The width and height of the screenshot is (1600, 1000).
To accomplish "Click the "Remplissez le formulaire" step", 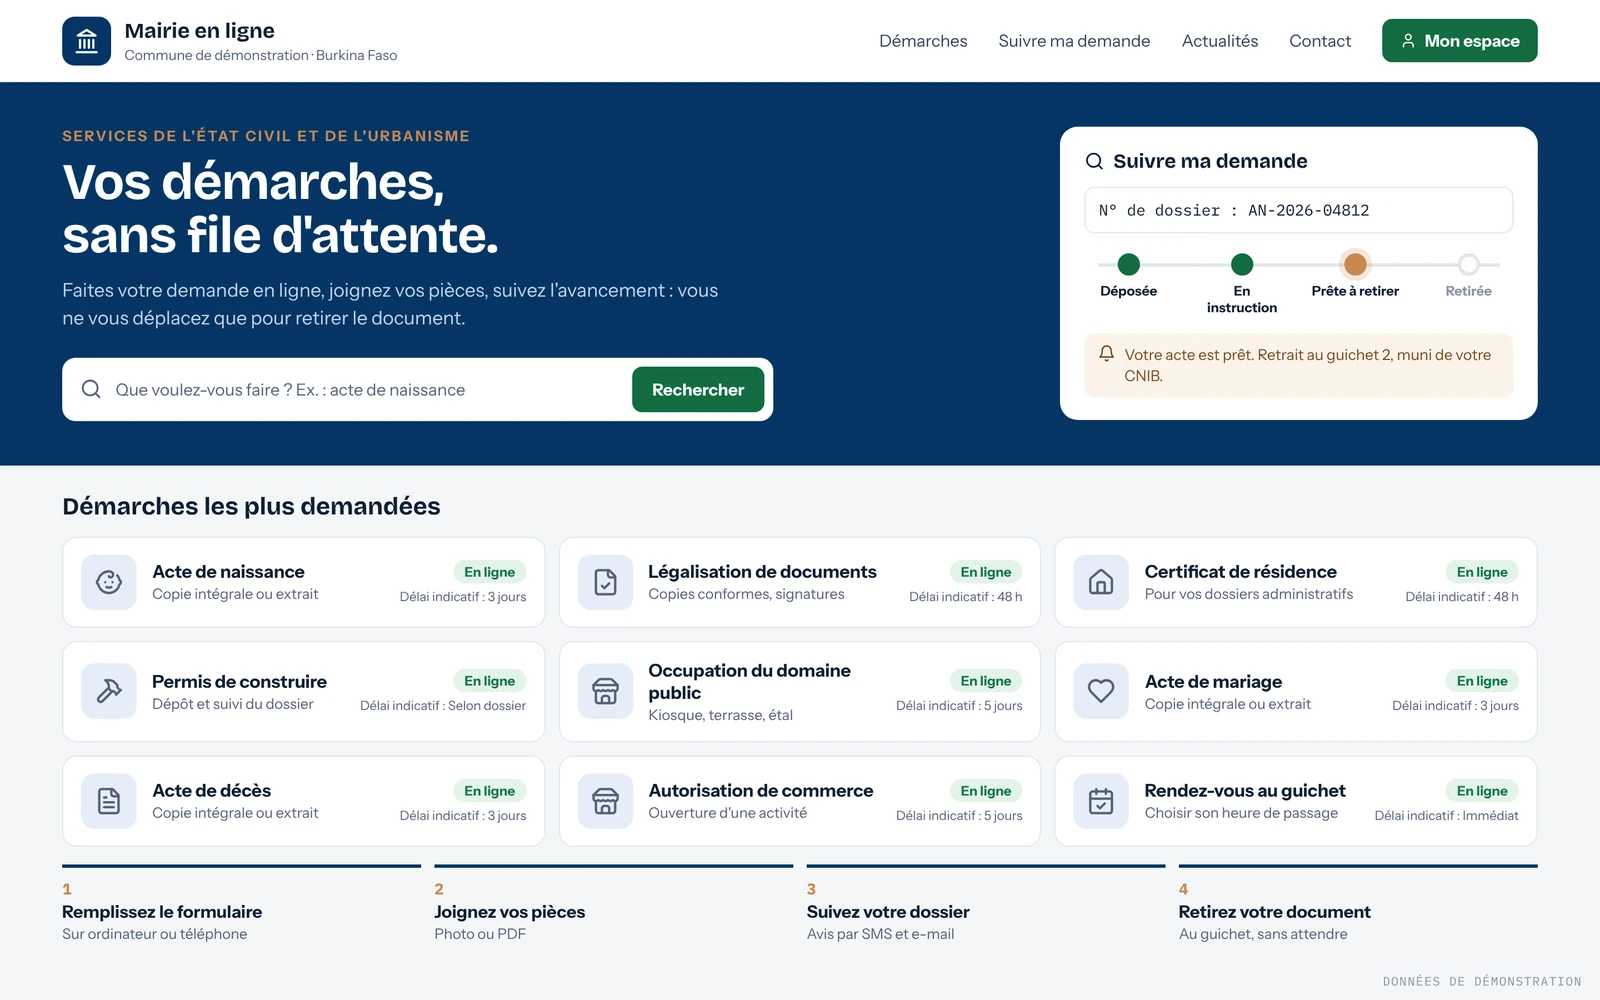I will [162, 912].
